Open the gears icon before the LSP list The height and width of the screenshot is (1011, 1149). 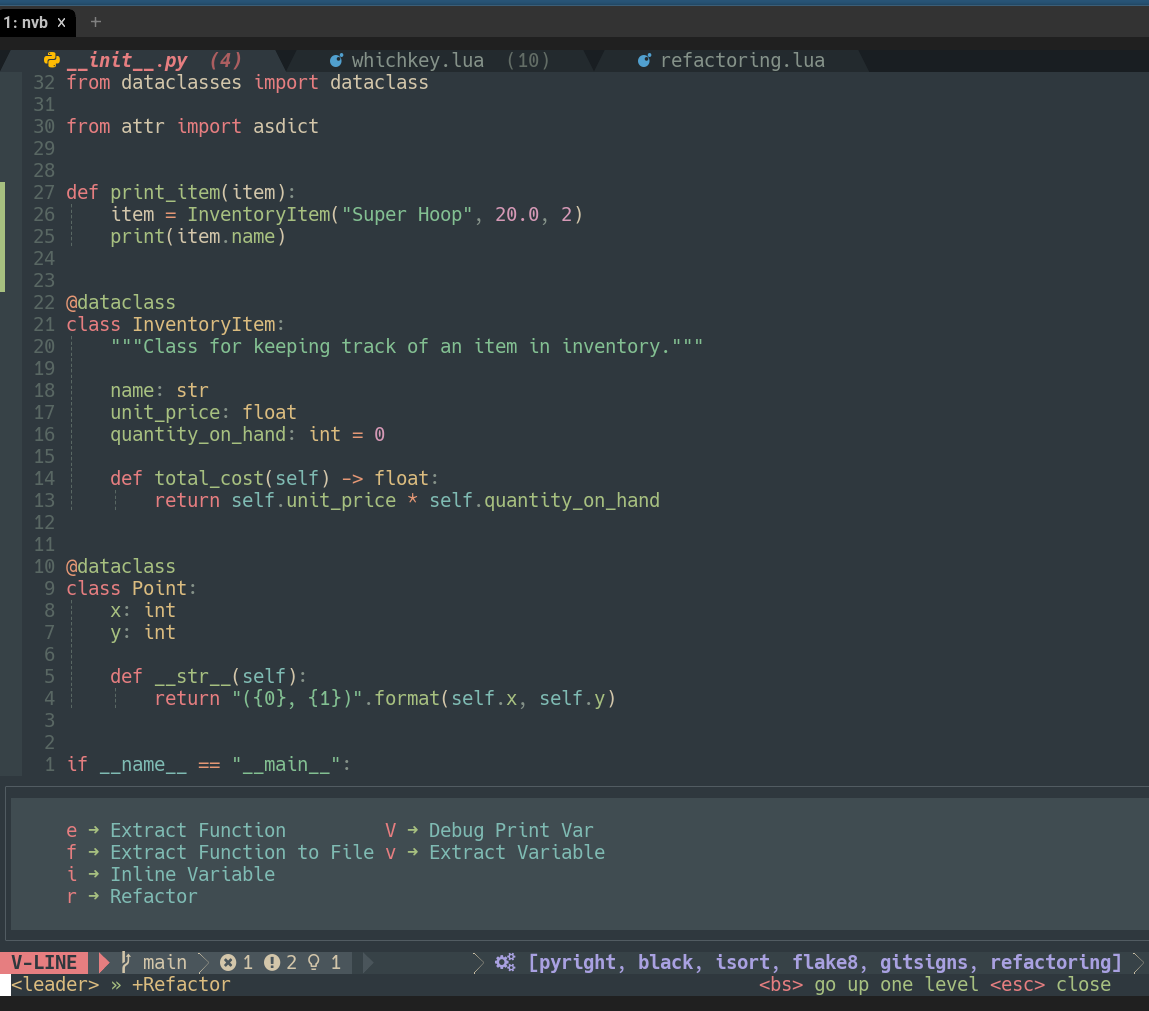coord(505,962)
